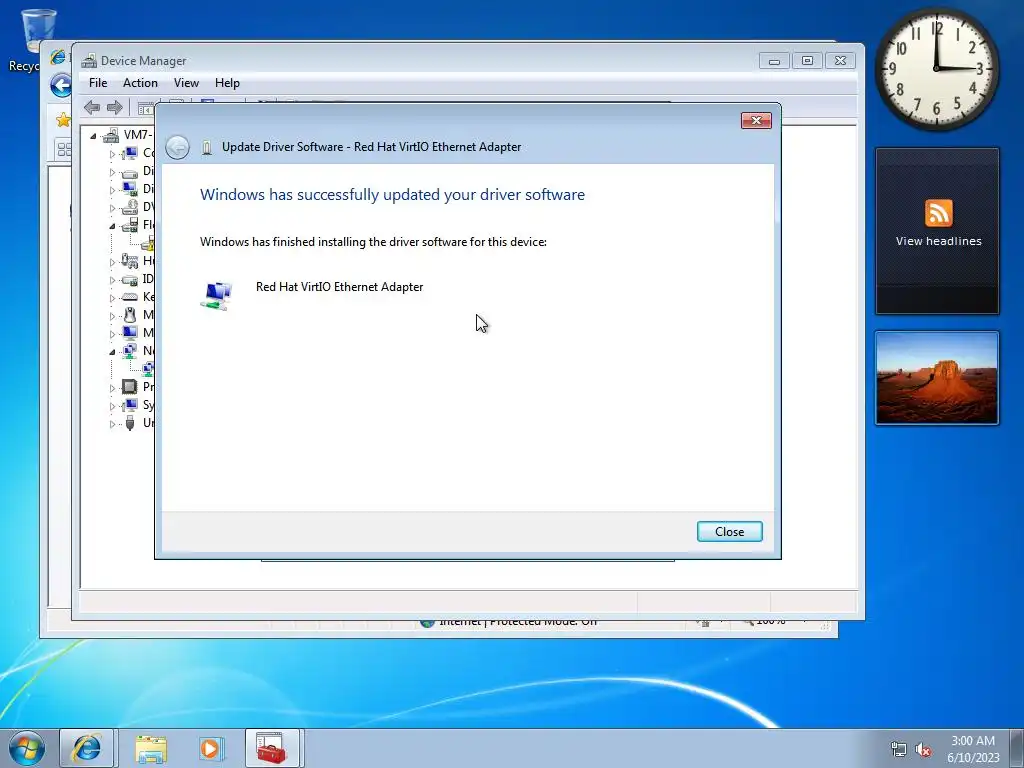Select the Disk drives icon in the tree
Viewport: 1024px width, 768px height.
click(129, 172)
